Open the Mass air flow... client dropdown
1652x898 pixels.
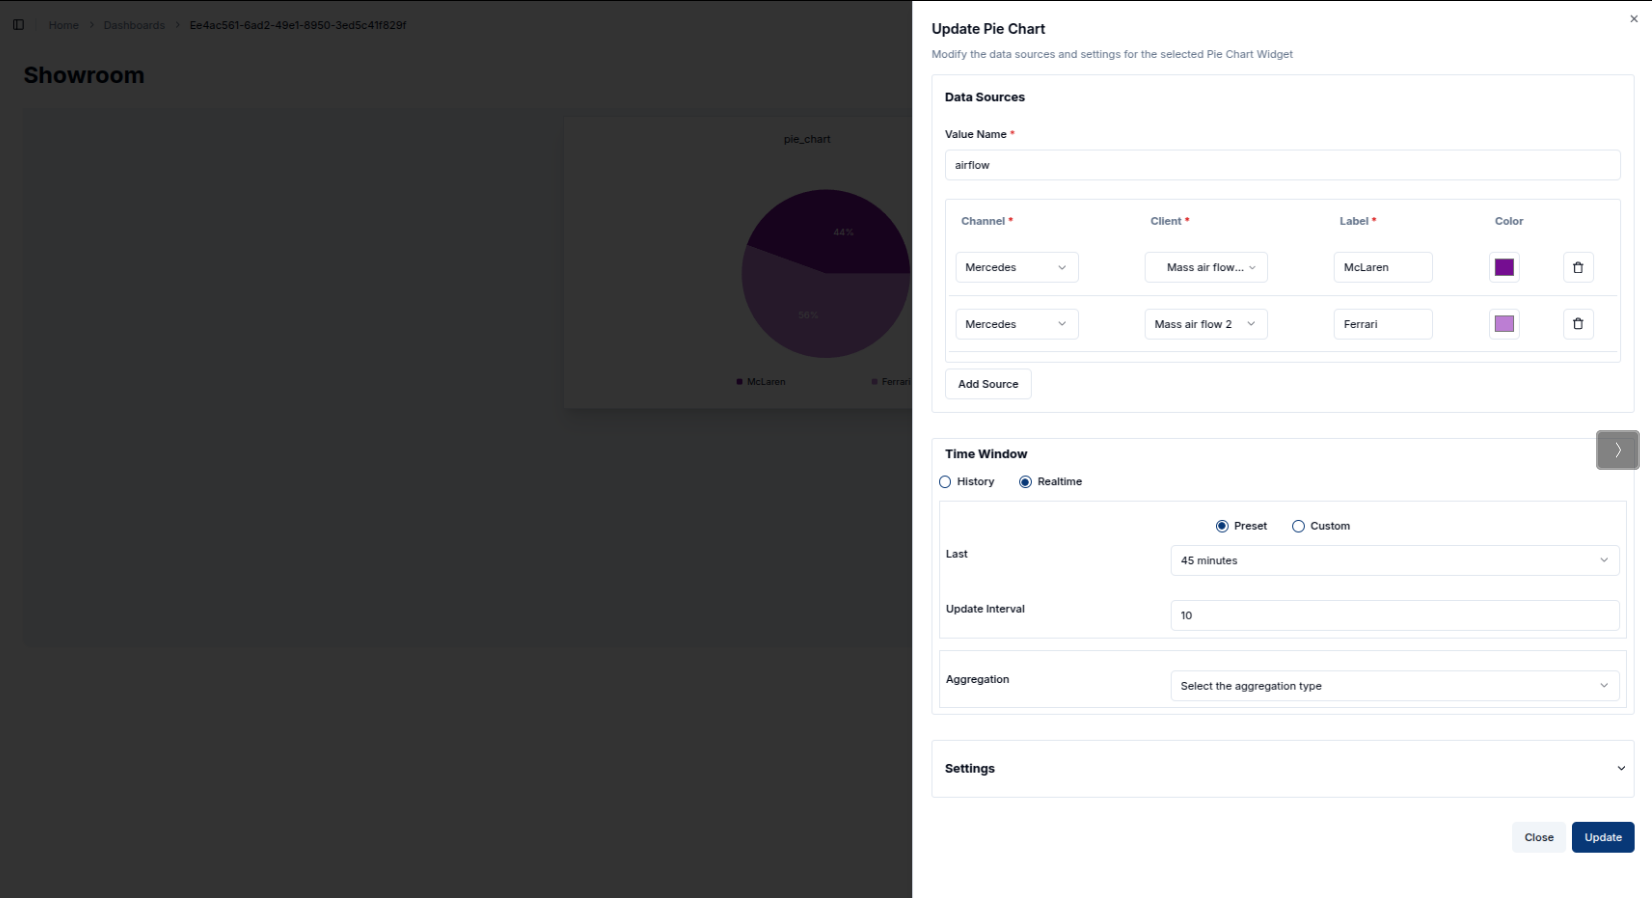pyautogui.click(x=1206, y=267)
